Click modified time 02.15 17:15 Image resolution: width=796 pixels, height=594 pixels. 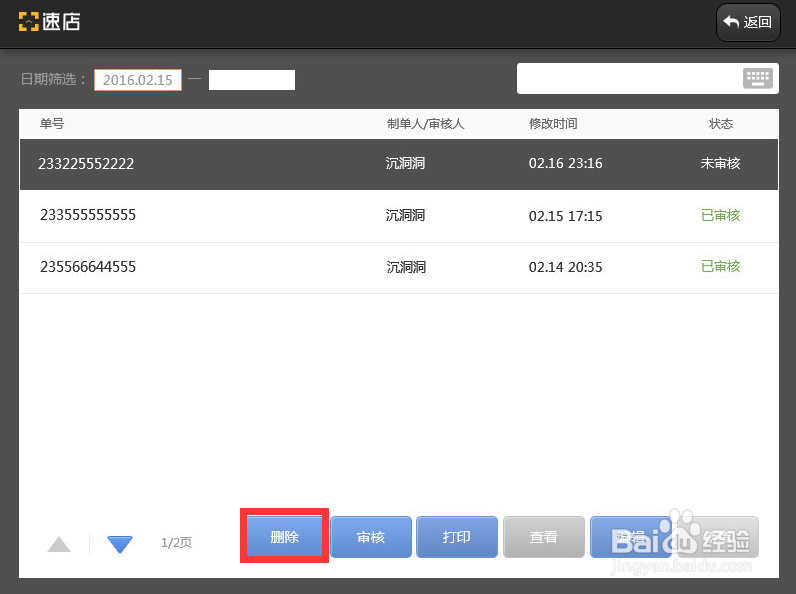tap(566, 216)
